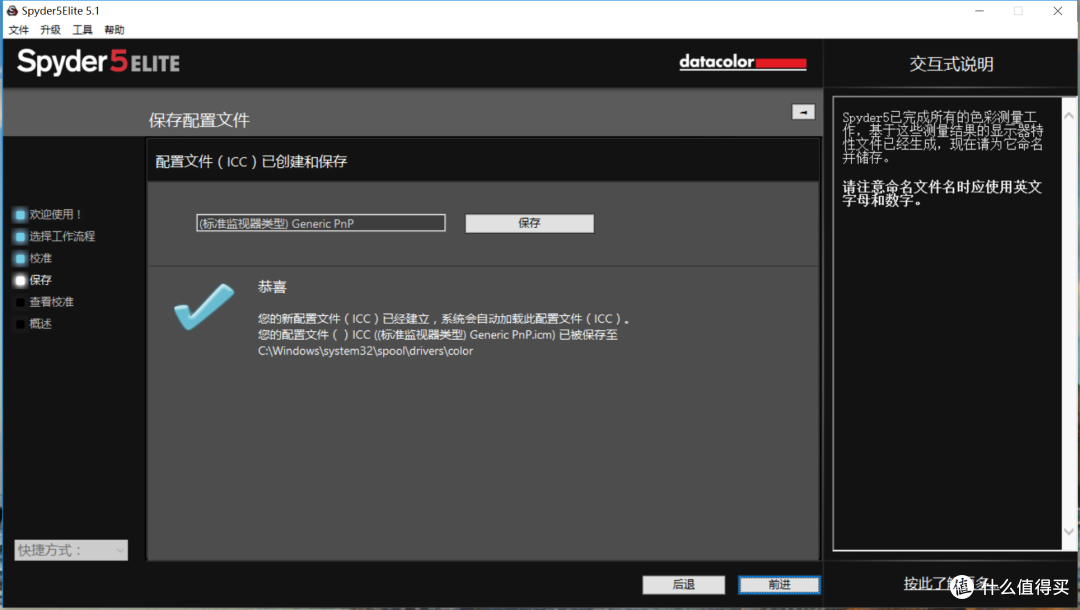The width and height of the screenshot is (1080, 610).
Task: Click the profile name input field
Action: pyautogui.click(x=320, y=223)
